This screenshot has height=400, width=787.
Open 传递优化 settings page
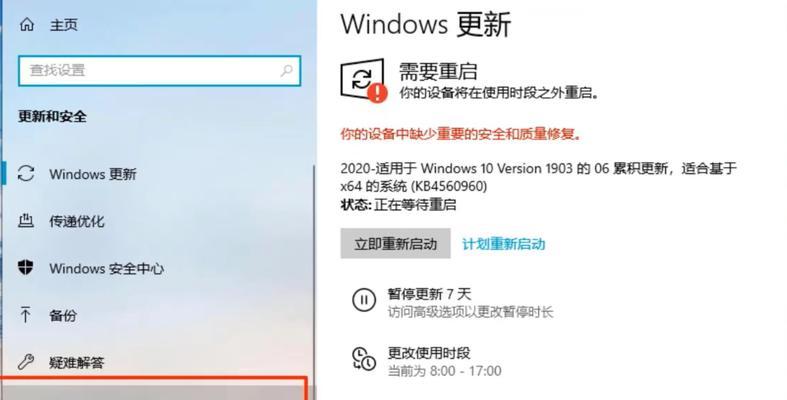77,221
